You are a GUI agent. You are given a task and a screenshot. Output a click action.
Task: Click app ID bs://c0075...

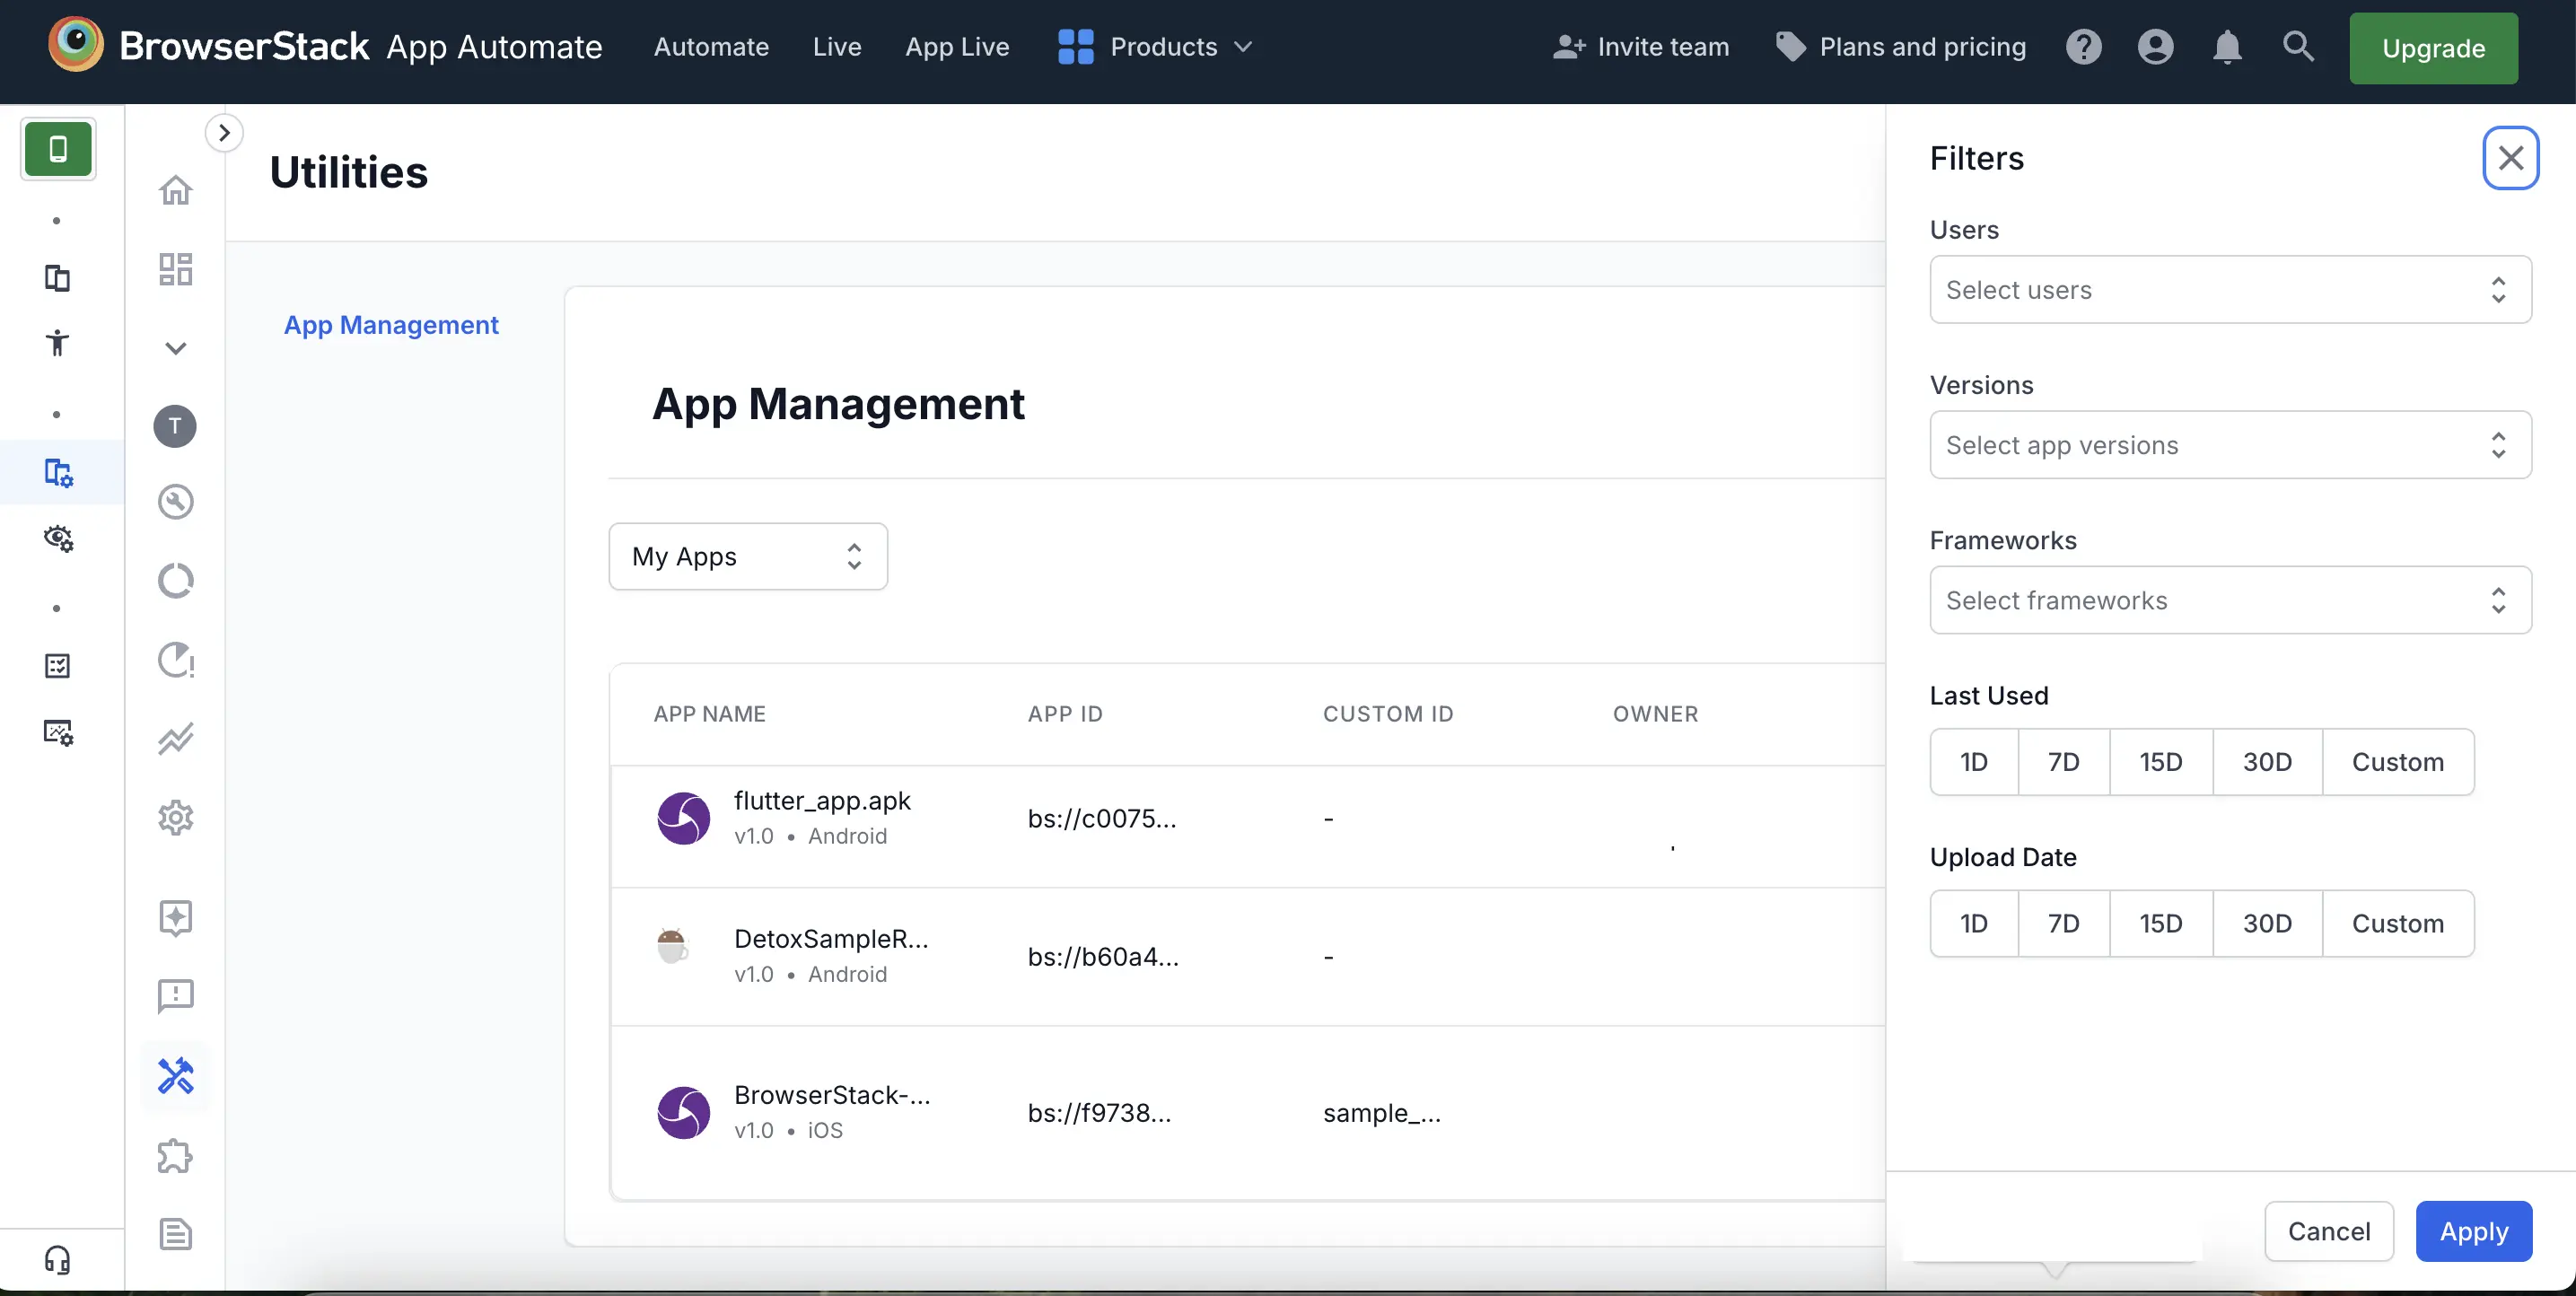point(1102,818)
